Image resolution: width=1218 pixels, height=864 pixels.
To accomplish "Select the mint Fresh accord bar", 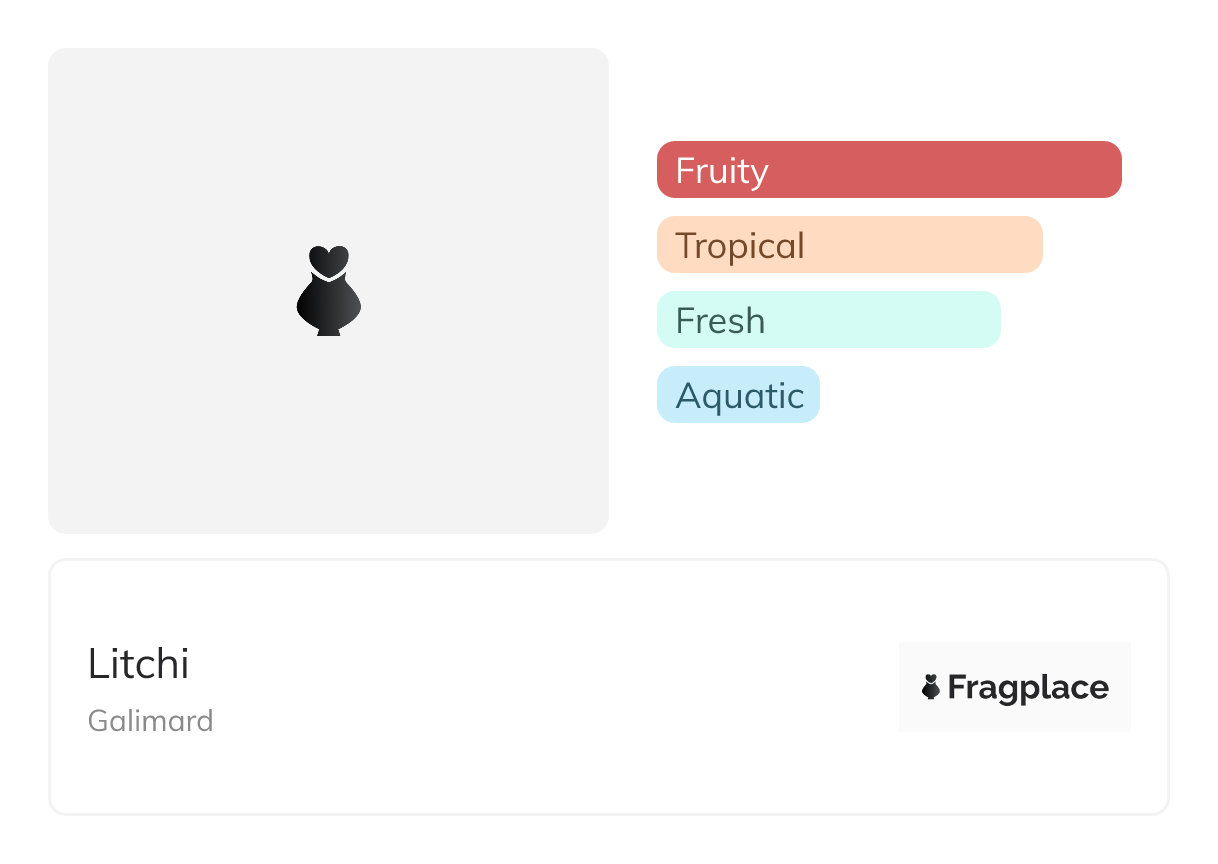I will 828,320.
